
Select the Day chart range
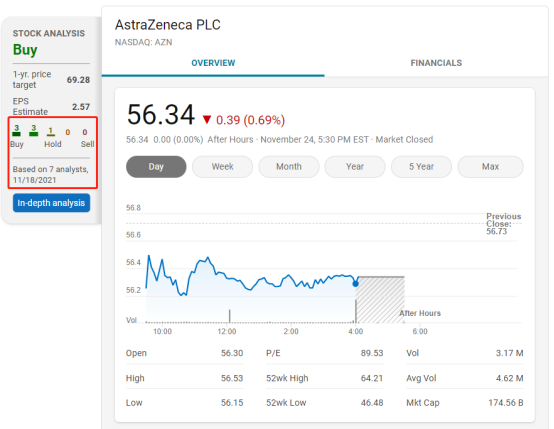coord(156,167)
